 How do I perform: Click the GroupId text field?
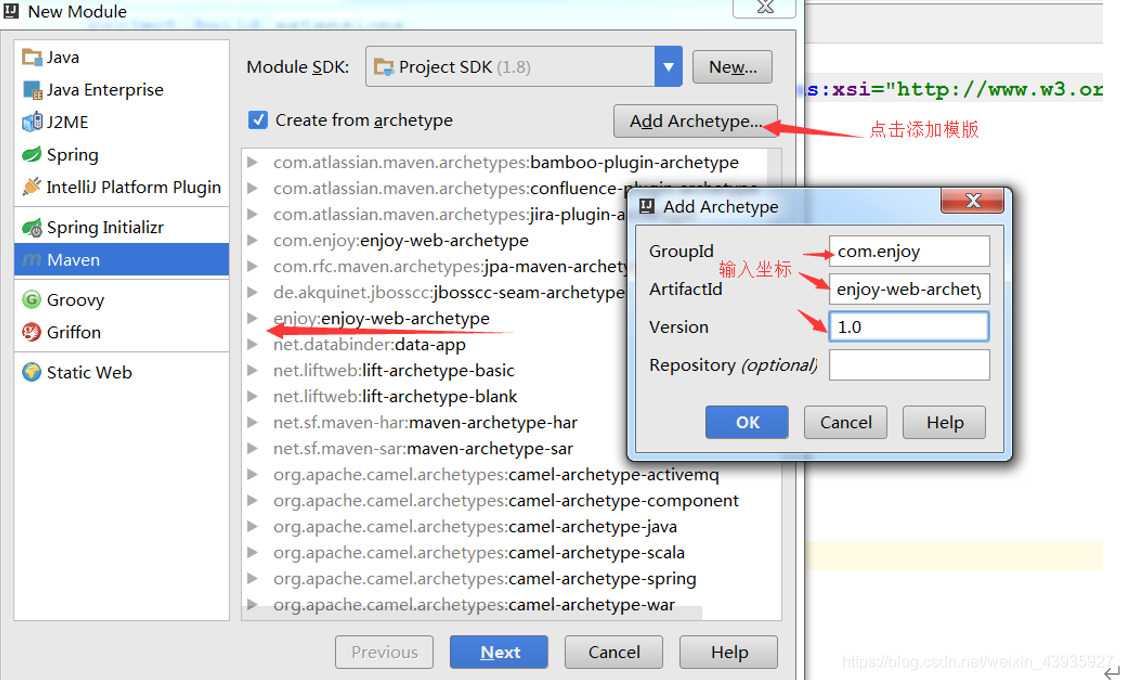[x=908, y=251]
